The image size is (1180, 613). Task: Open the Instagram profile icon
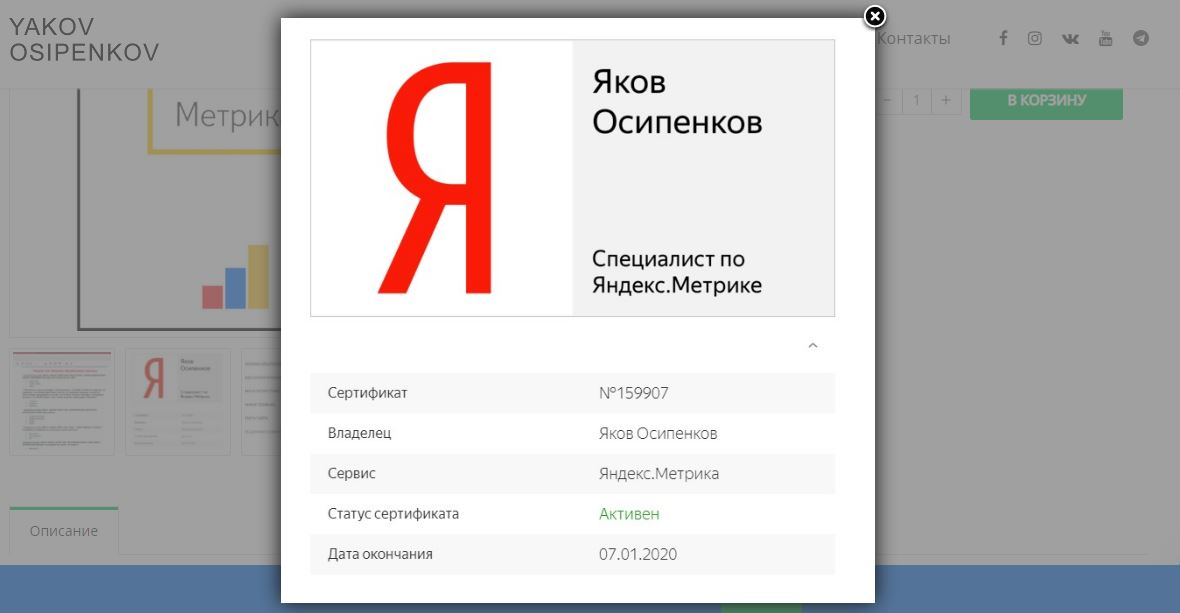tap(1036, 38)
